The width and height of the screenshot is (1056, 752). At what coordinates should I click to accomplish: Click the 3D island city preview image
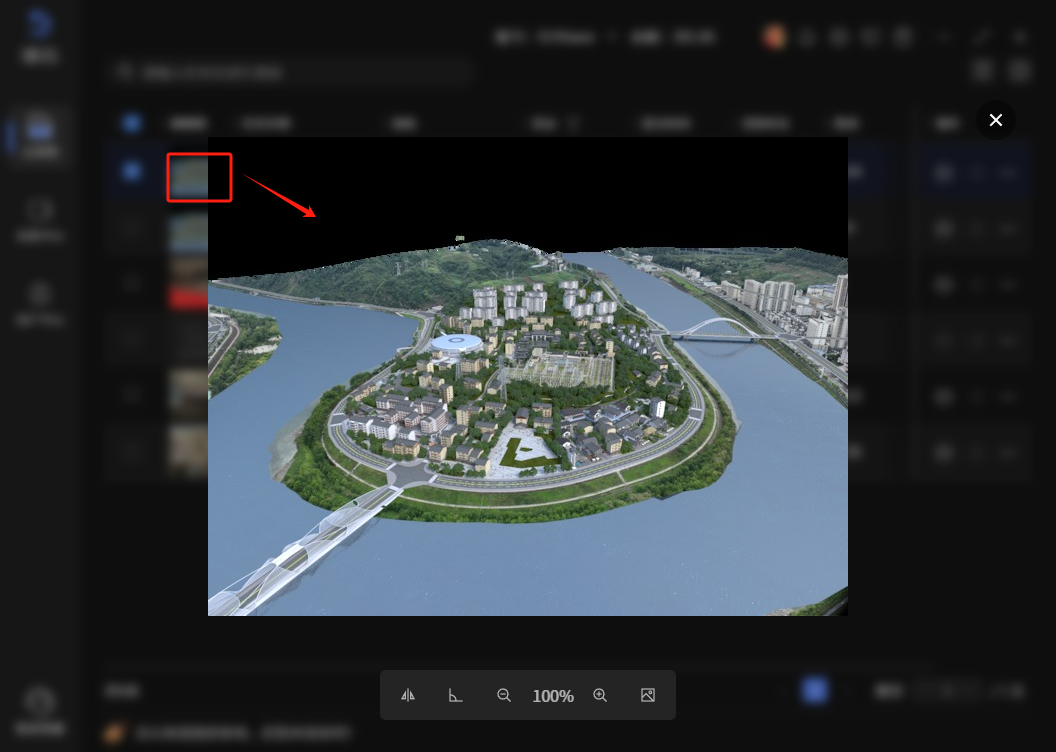point(527,400)
